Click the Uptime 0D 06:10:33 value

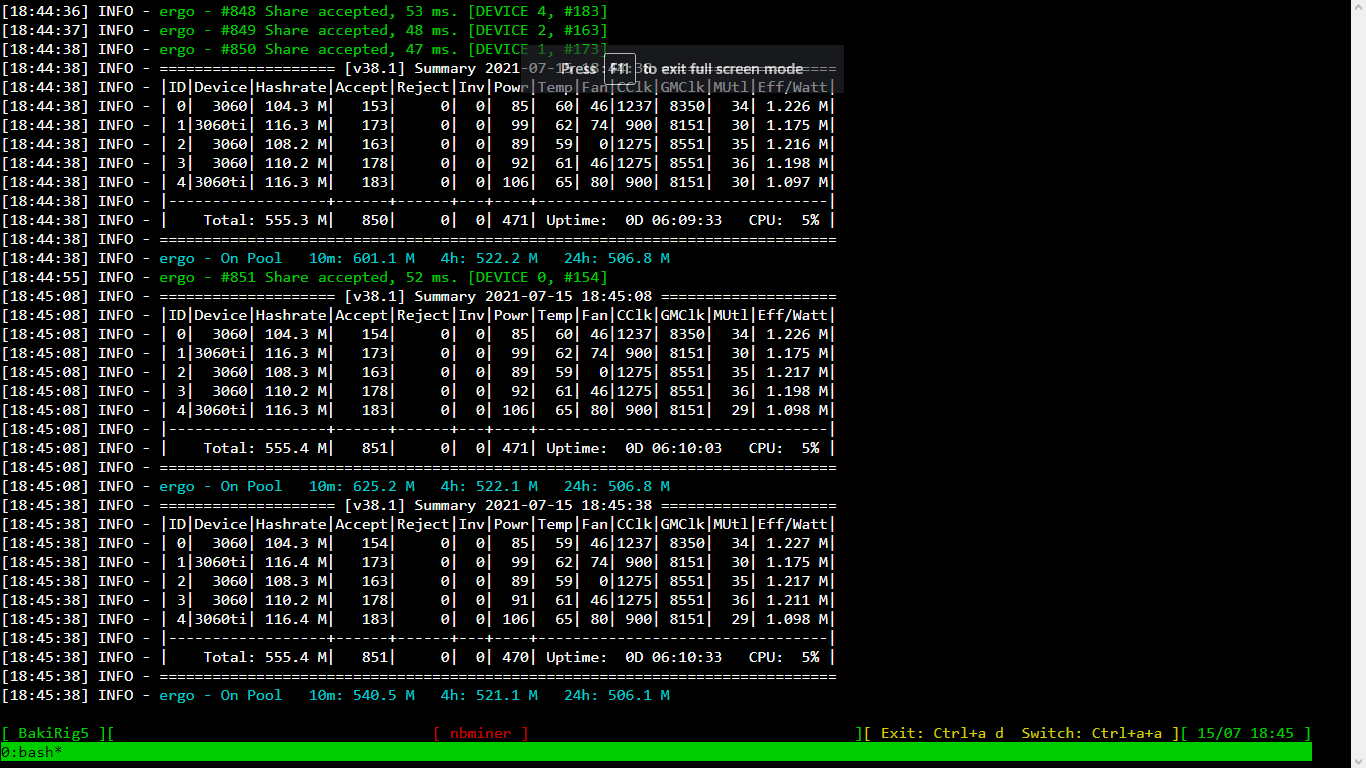[x=673, y=657]
